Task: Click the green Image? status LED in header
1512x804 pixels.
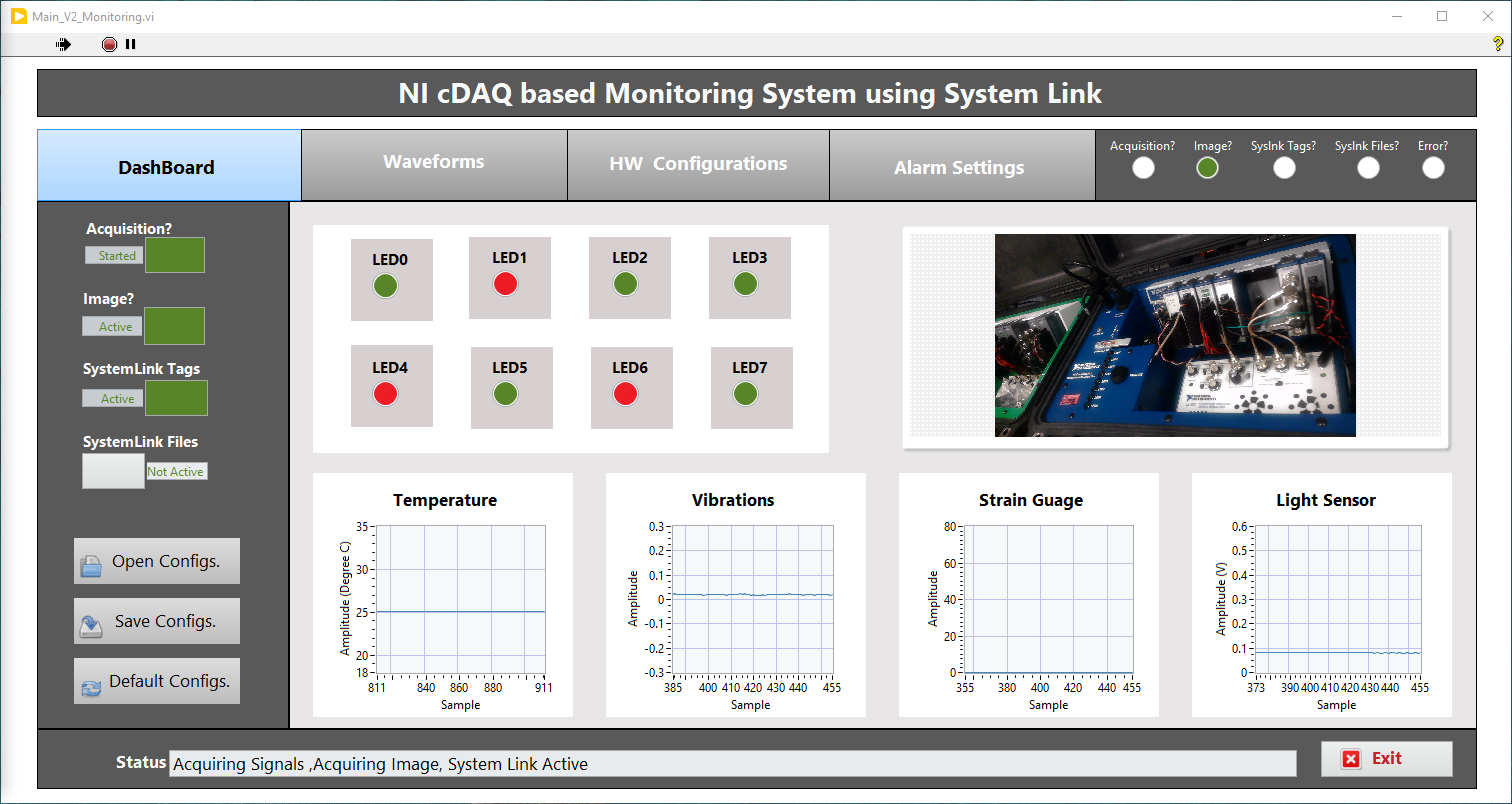Action: coord(1207,168)
